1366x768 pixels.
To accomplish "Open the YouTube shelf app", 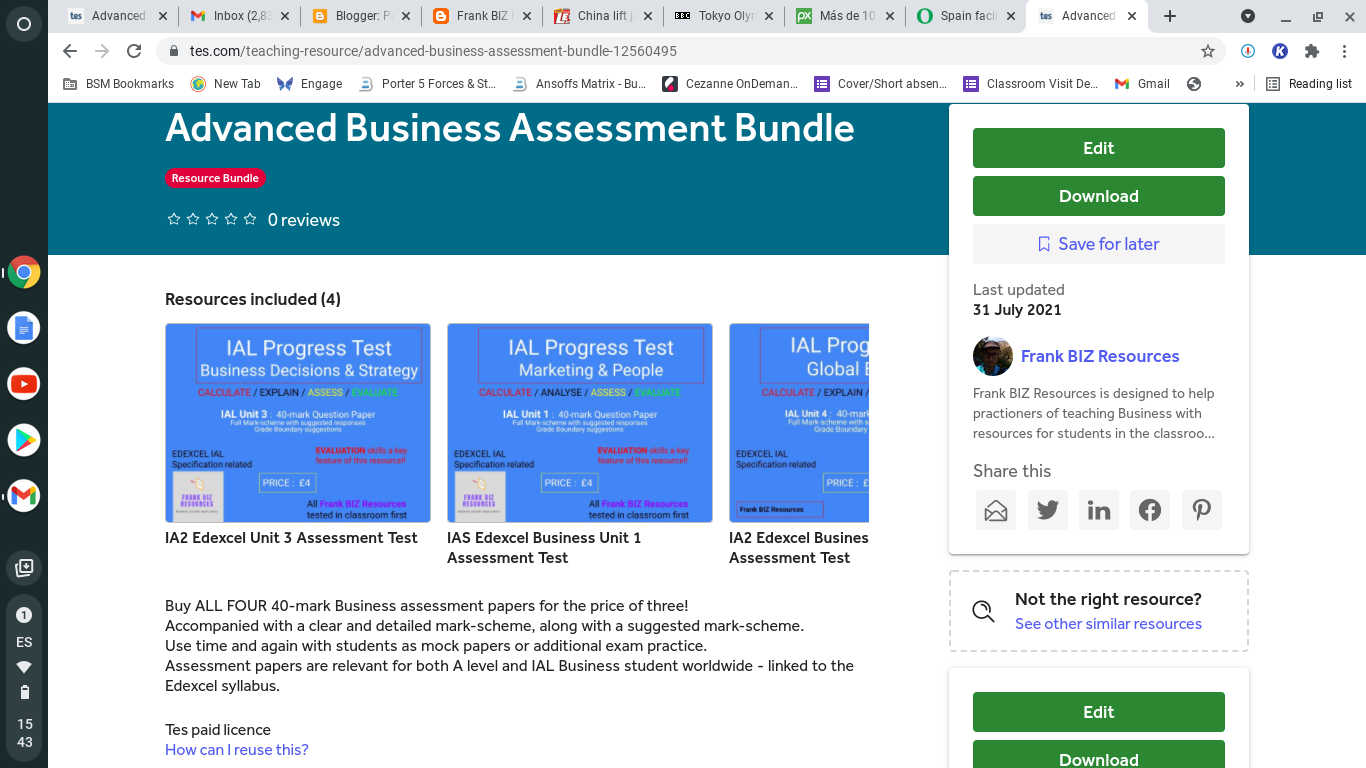I will (x=24, y=384).
